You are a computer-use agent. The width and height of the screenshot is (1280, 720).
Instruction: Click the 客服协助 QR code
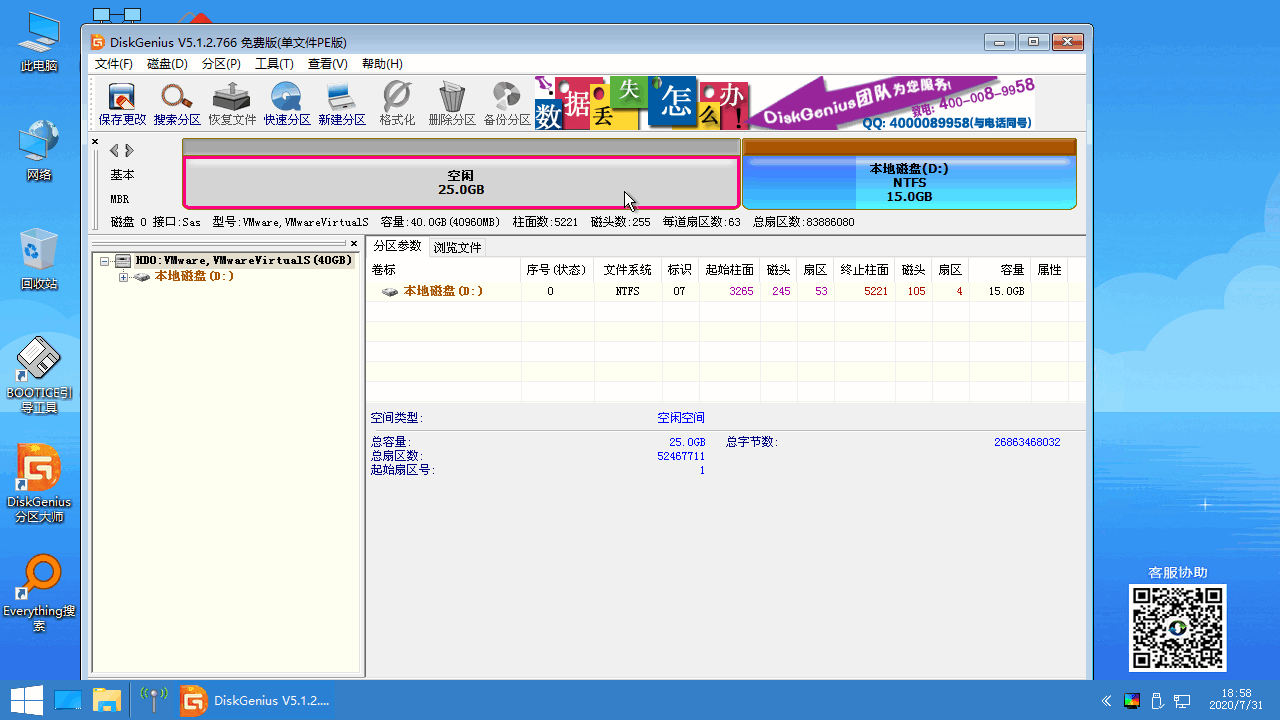[1177, 628]
